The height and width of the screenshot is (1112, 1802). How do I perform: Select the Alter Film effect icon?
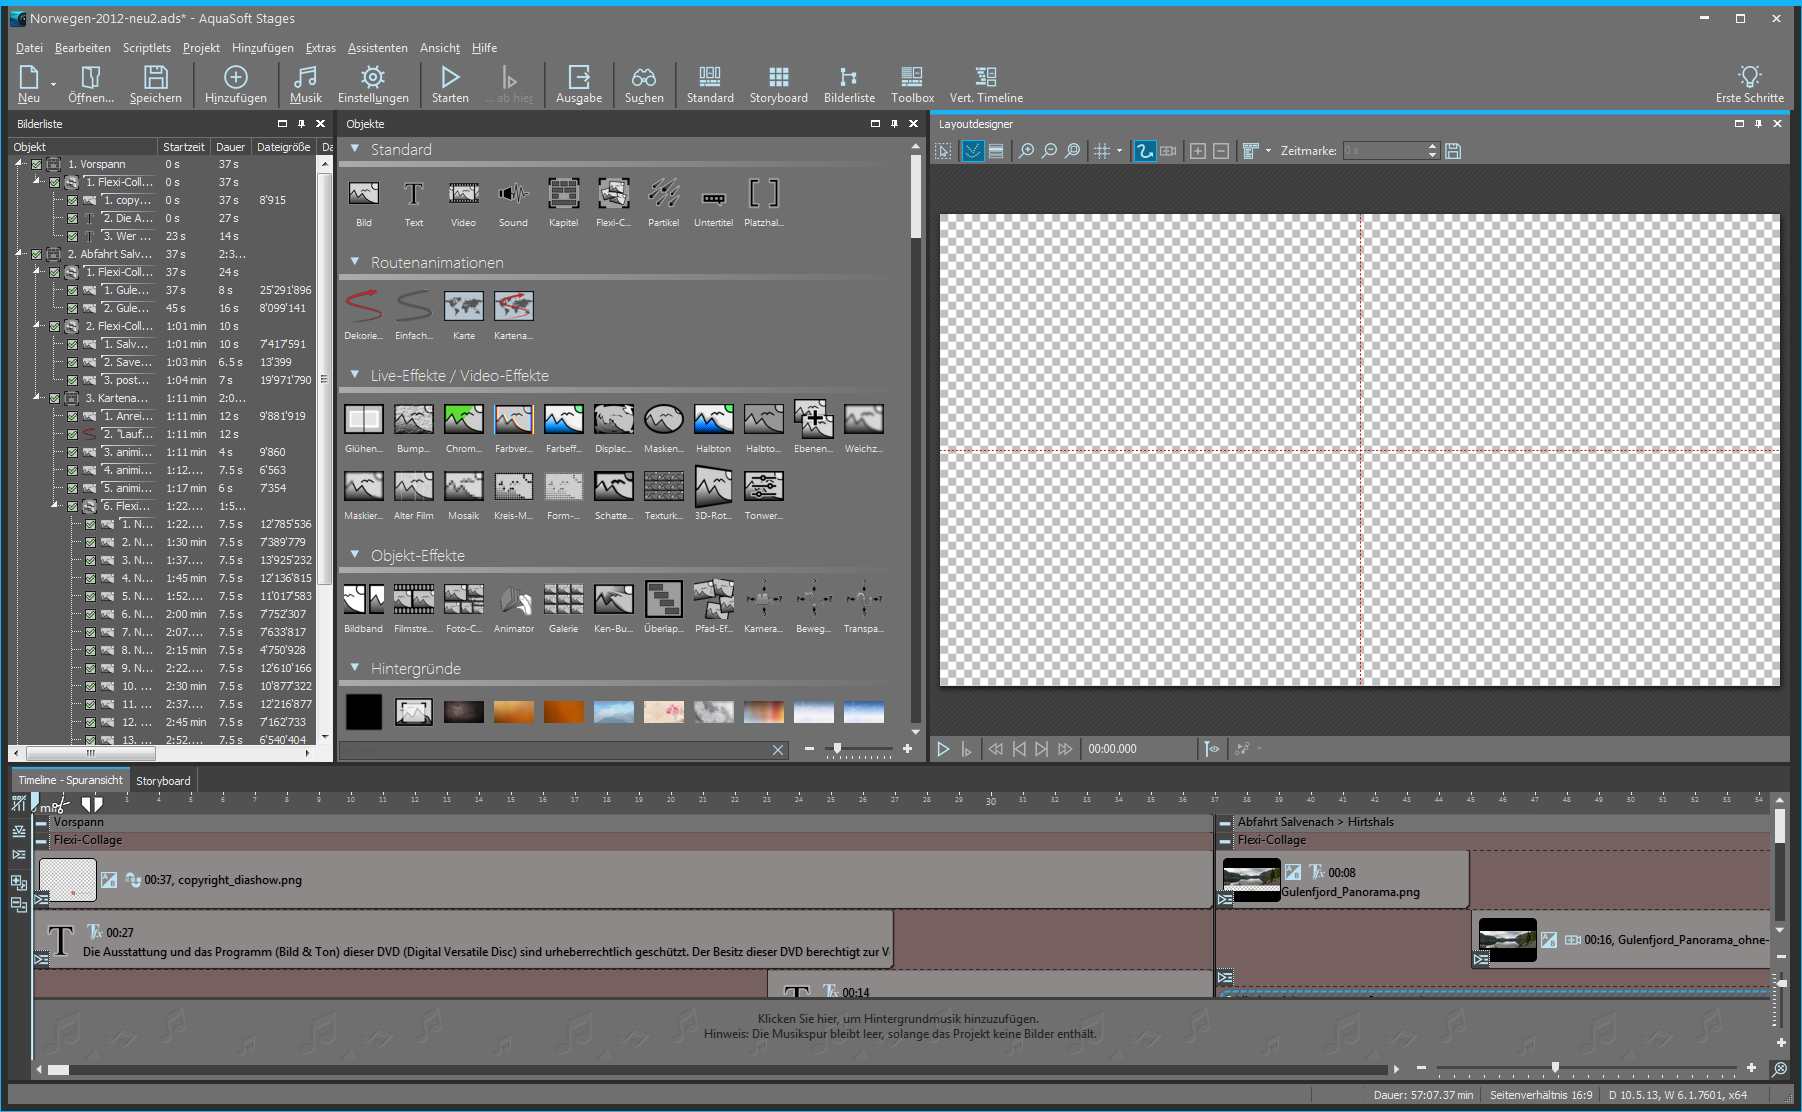413,487
